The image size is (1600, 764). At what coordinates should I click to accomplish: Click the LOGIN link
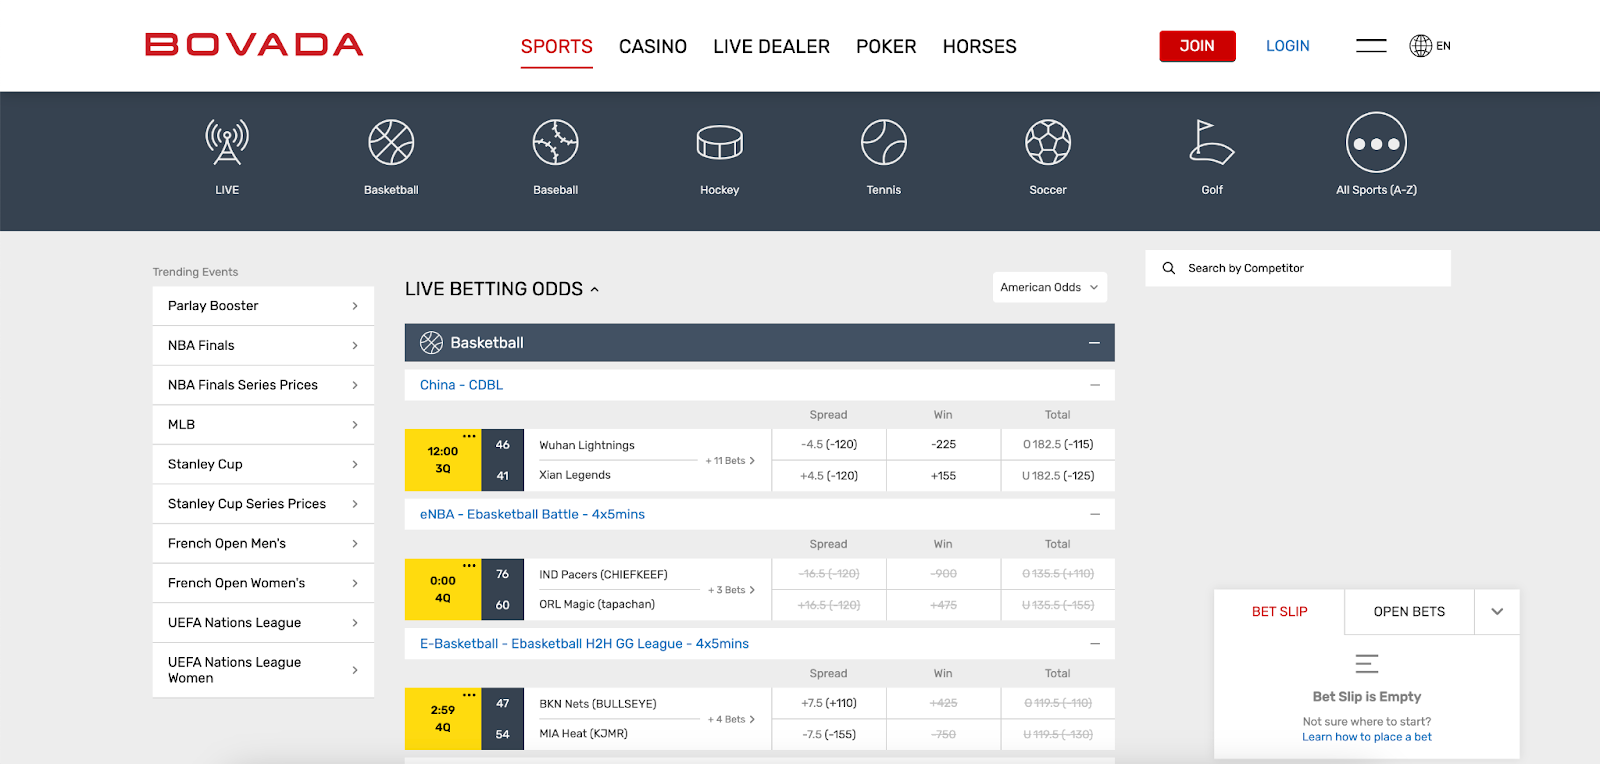pyautogui.click(x=1287, y=46)
